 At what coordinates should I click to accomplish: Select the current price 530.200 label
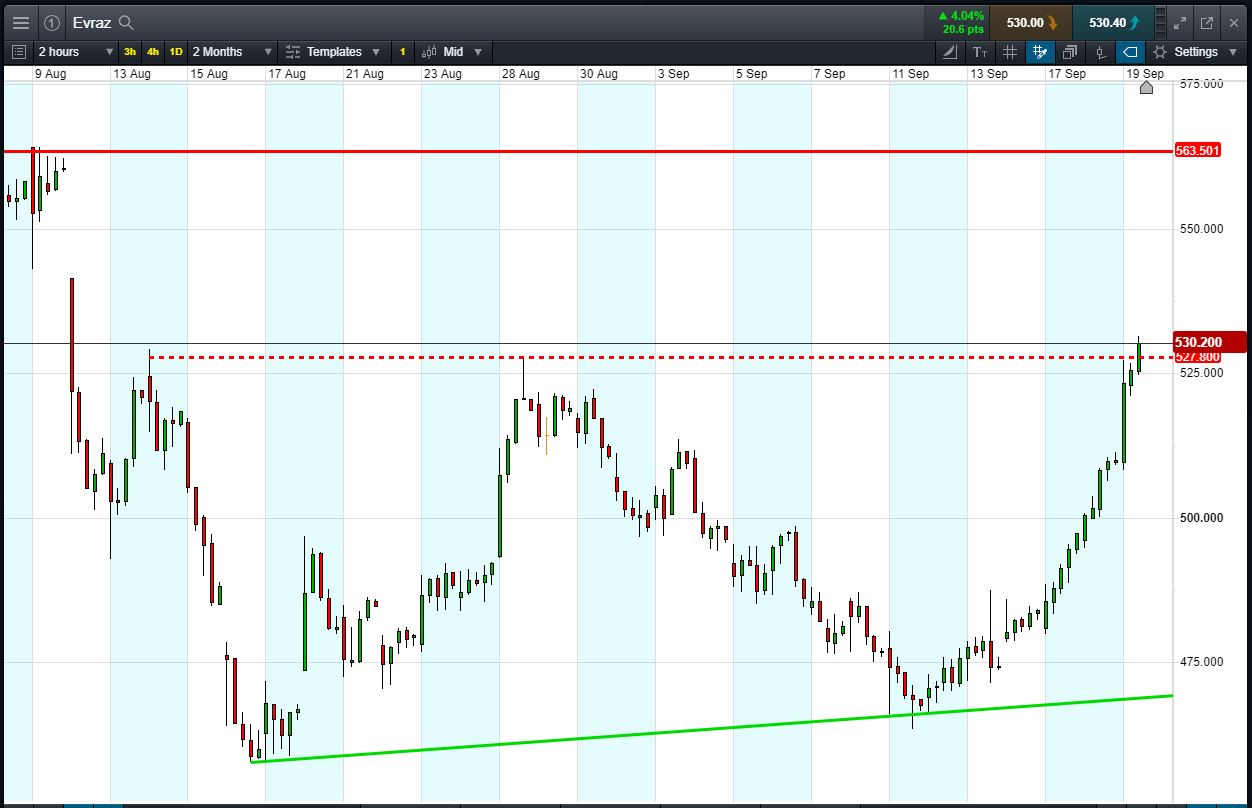[x=1210, y=342]
